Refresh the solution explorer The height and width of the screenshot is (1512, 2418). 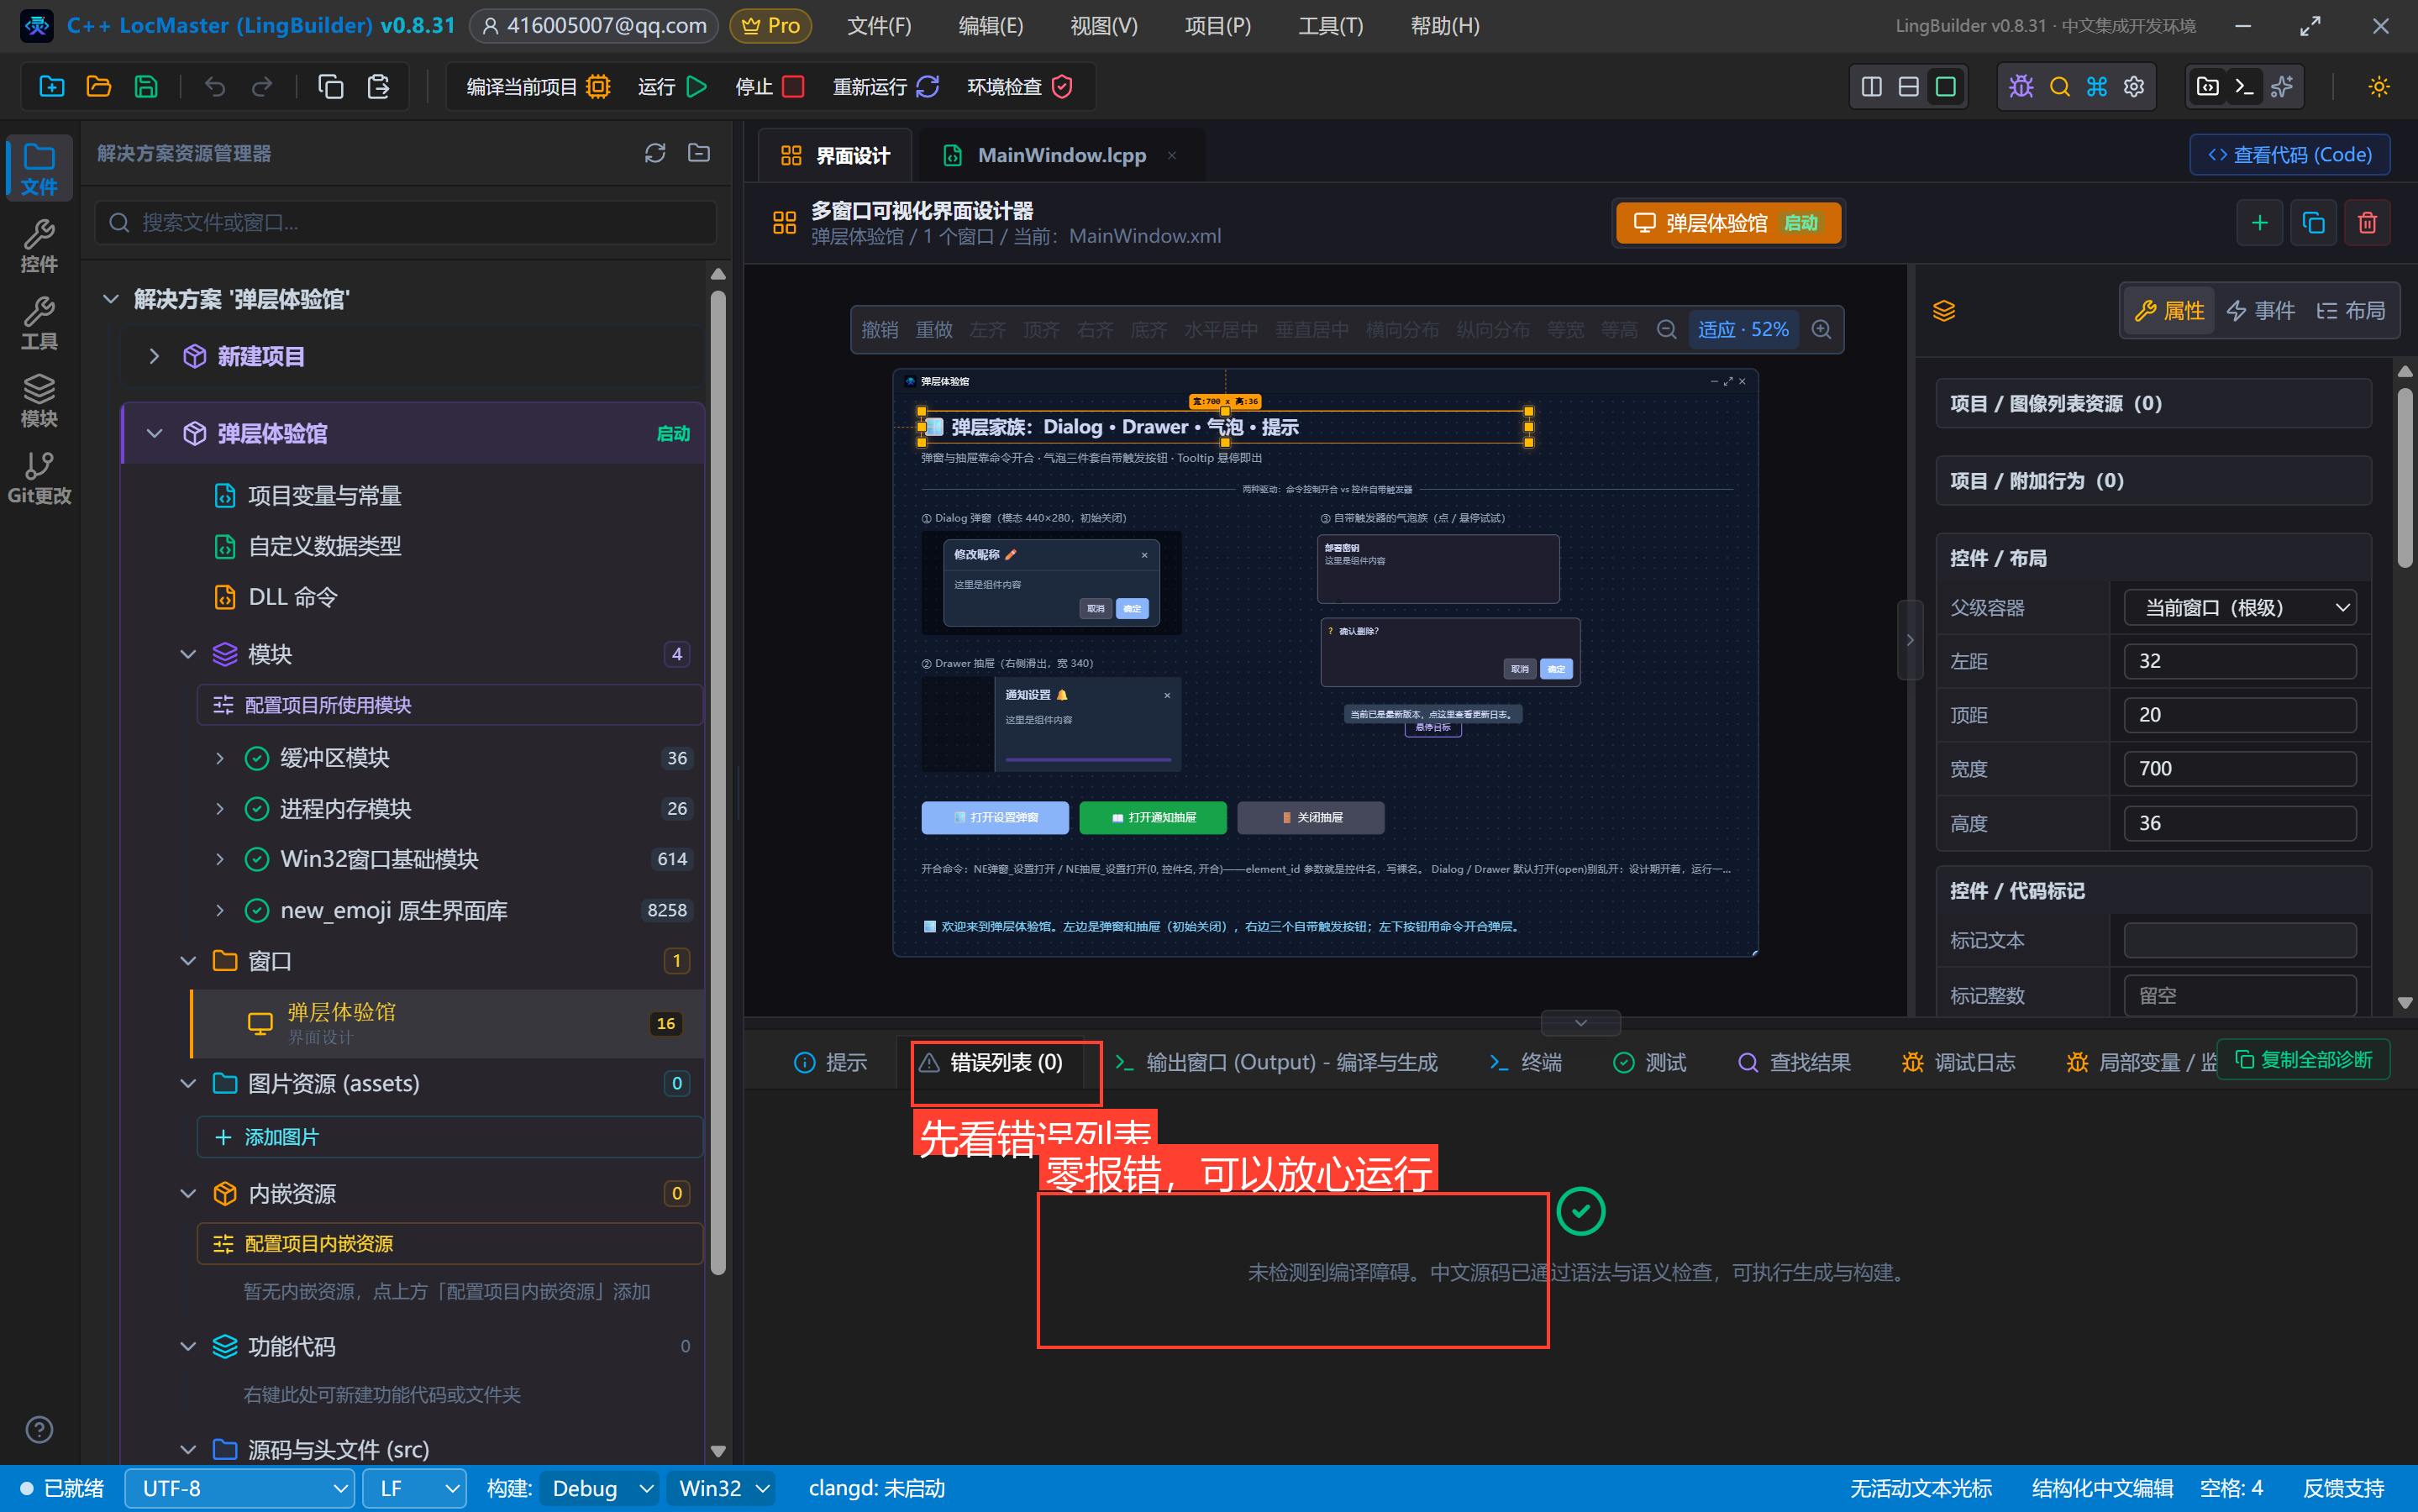point(655,153)
